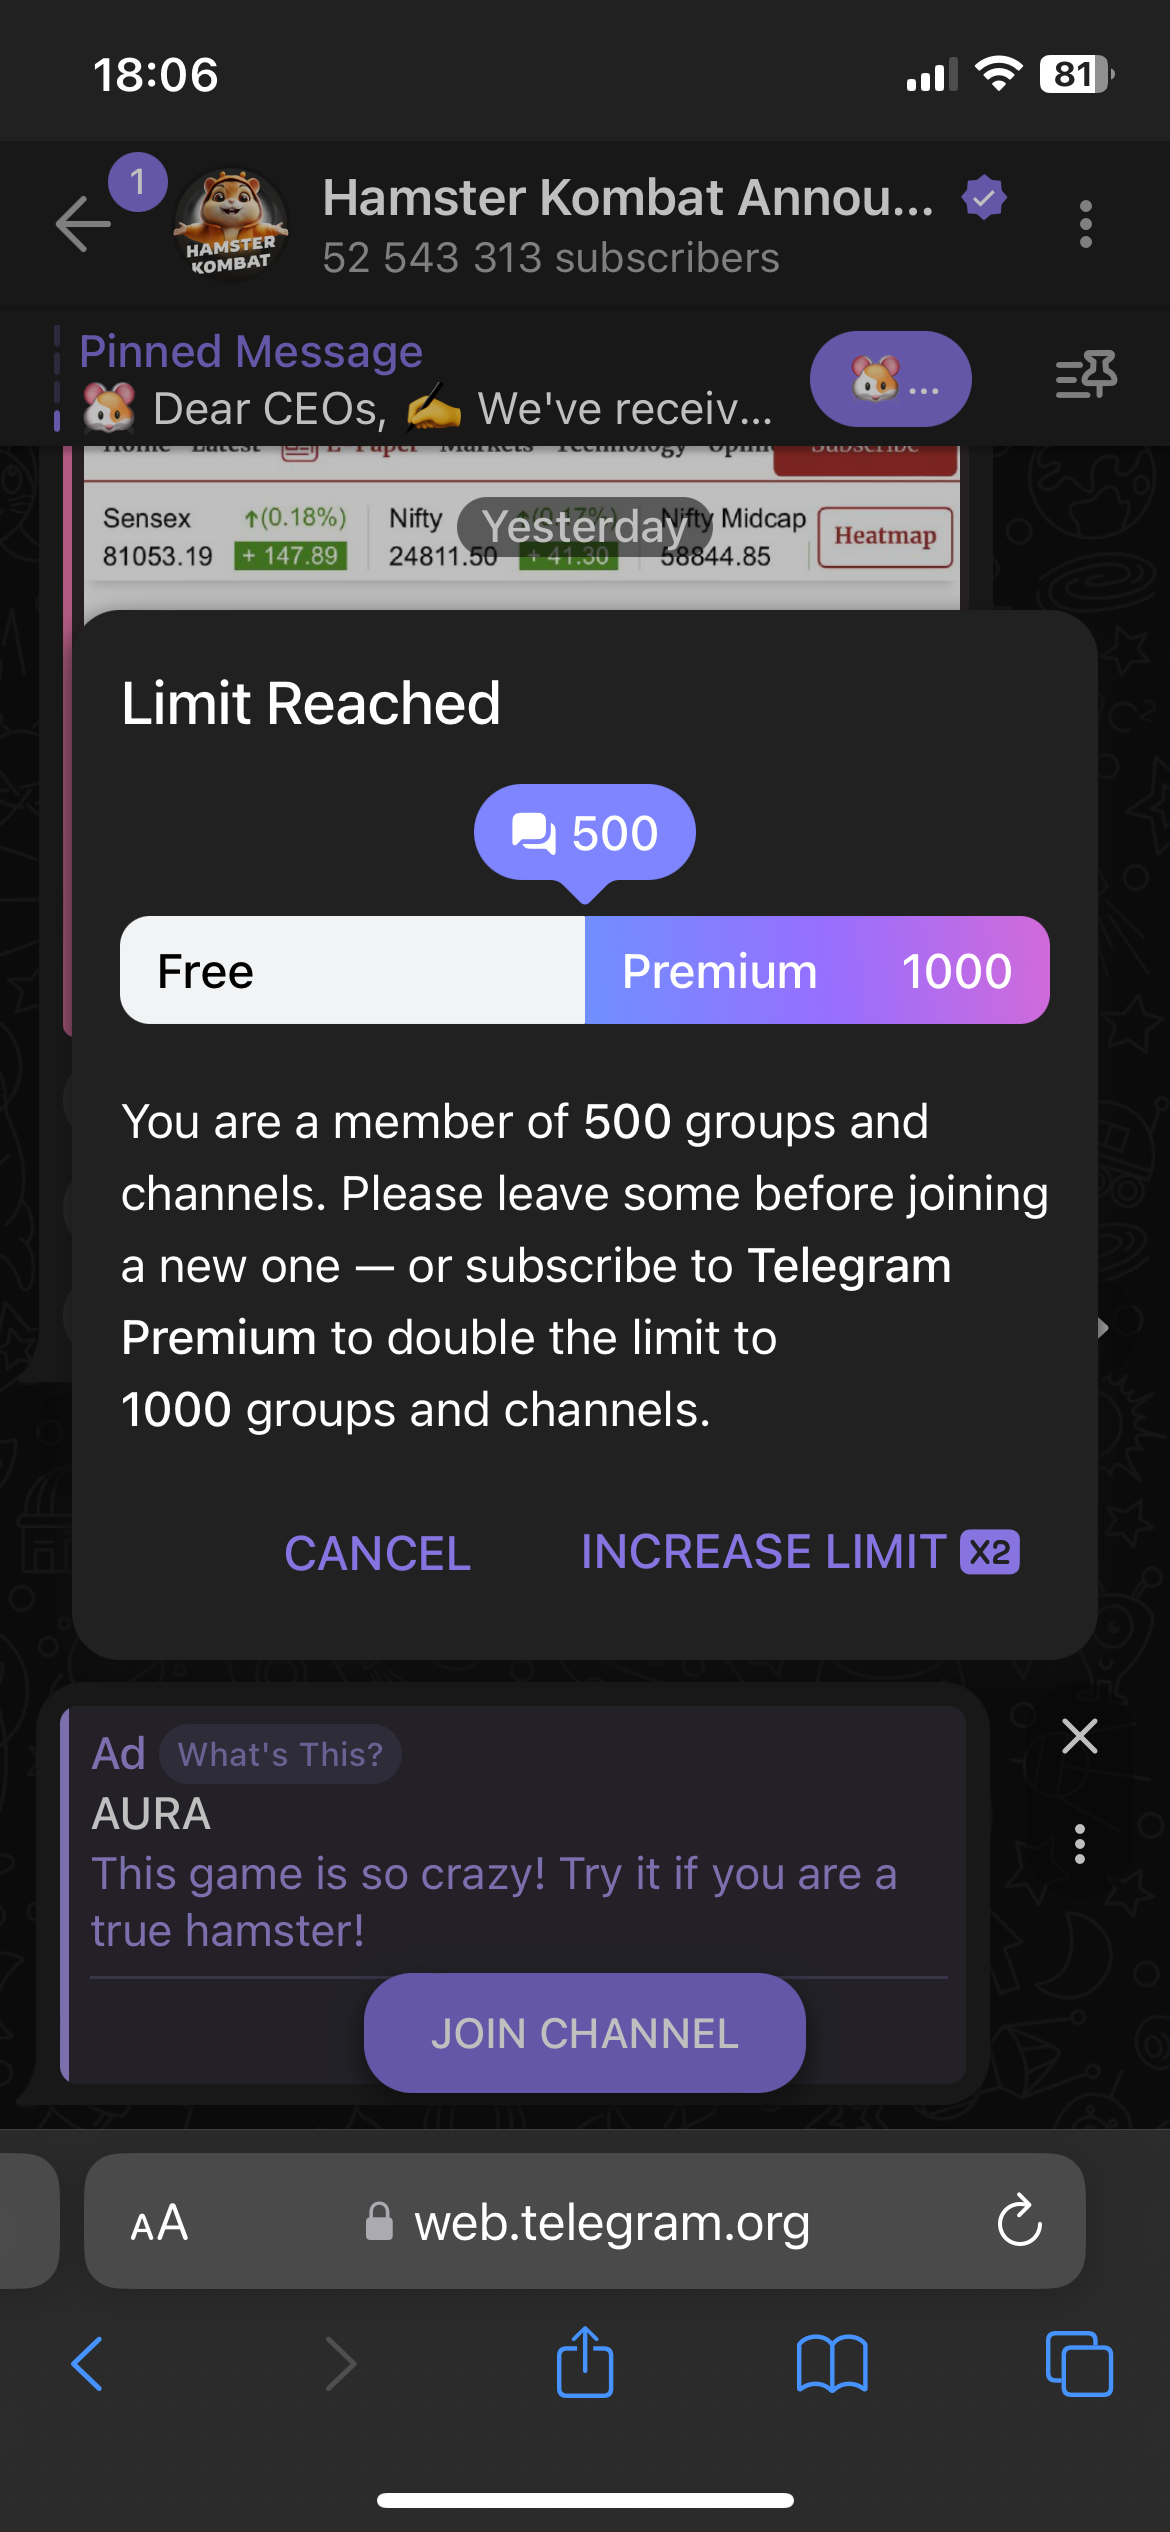Open Safari bookmarks

(832, 2363)
